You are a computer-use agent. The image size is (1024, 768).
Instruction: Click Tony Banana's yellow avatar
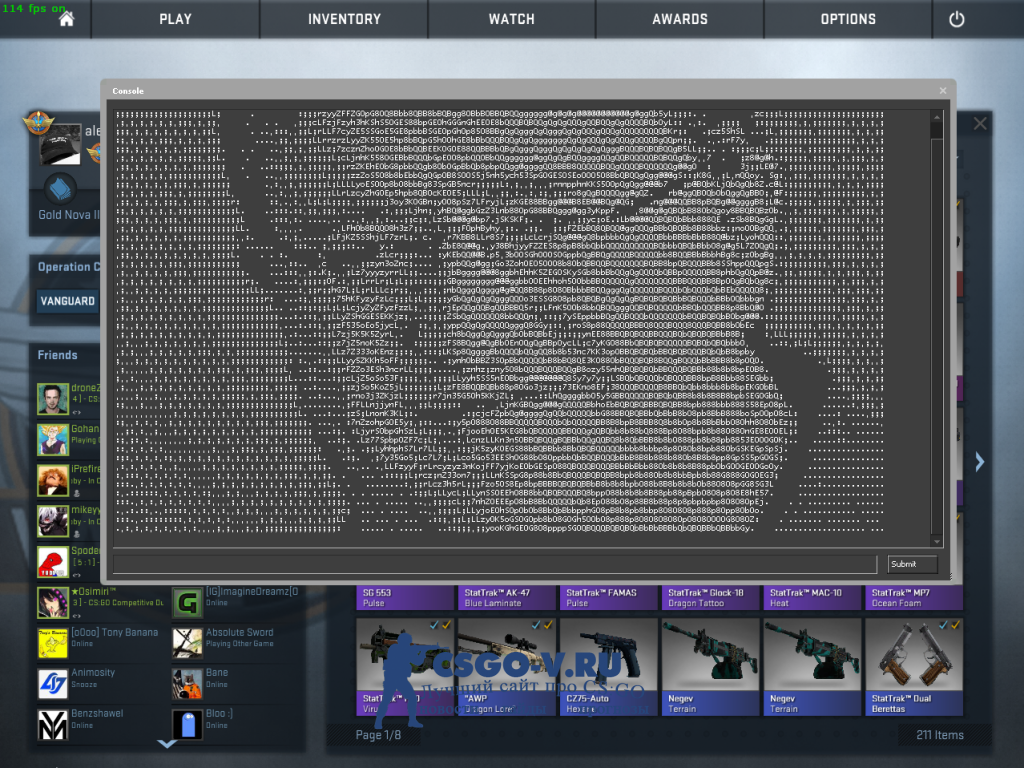coord(52,643)
